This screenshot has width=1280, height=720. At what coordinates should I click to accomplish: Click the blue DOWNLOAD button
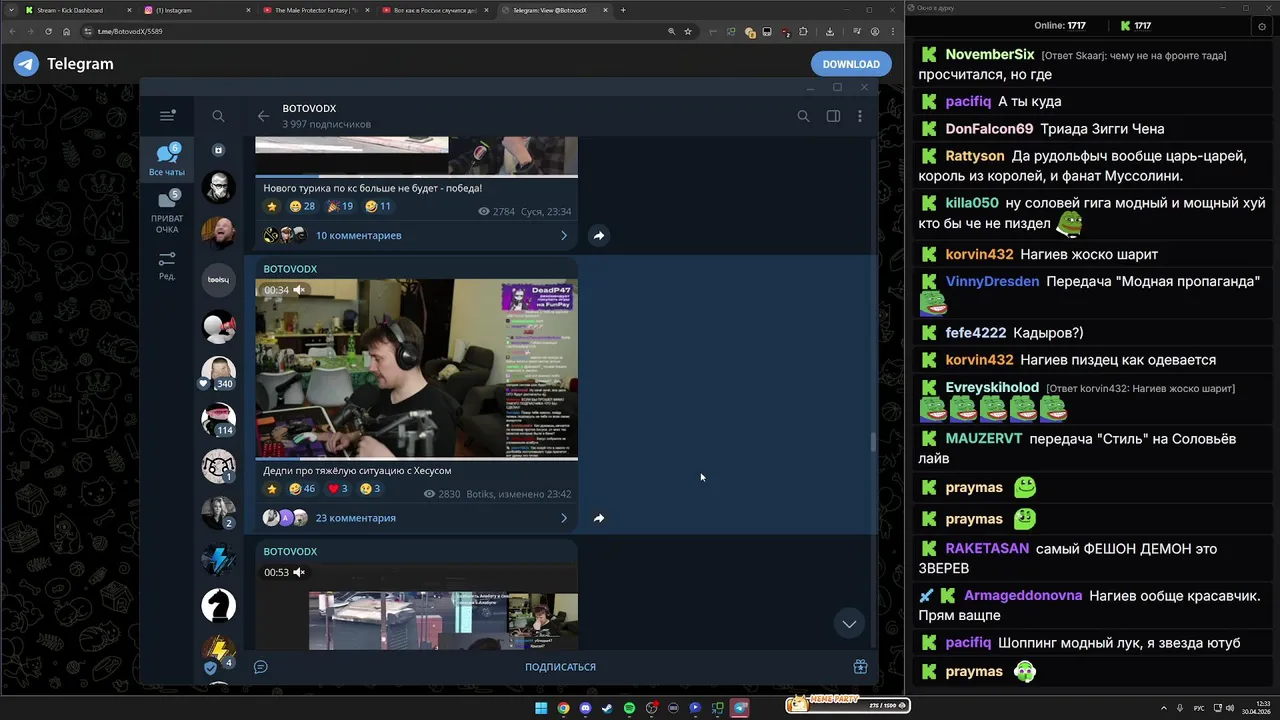tap(851, 64)
